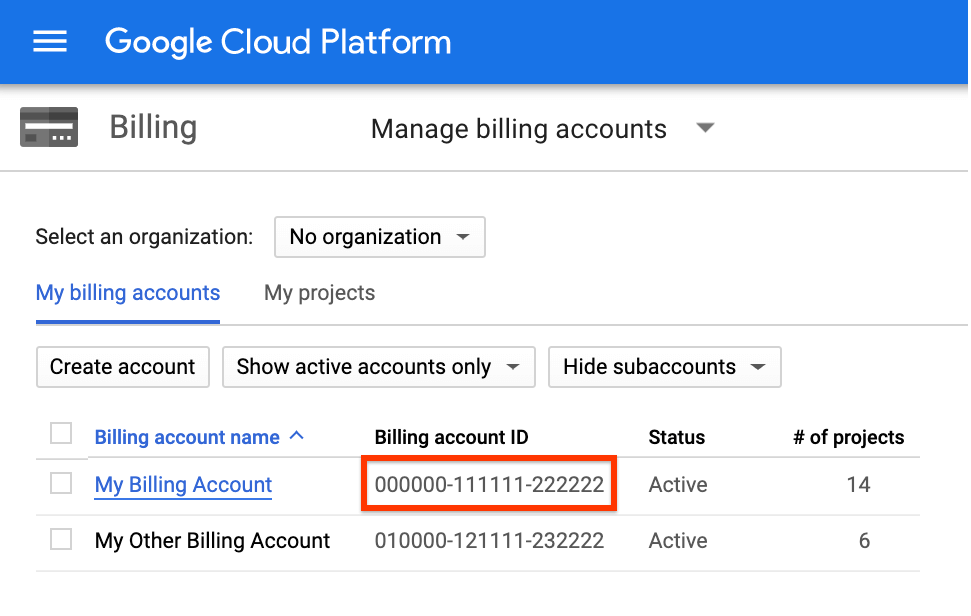
Task: Click the sort arrow on Billing account name
Action: tap(297, 436)
